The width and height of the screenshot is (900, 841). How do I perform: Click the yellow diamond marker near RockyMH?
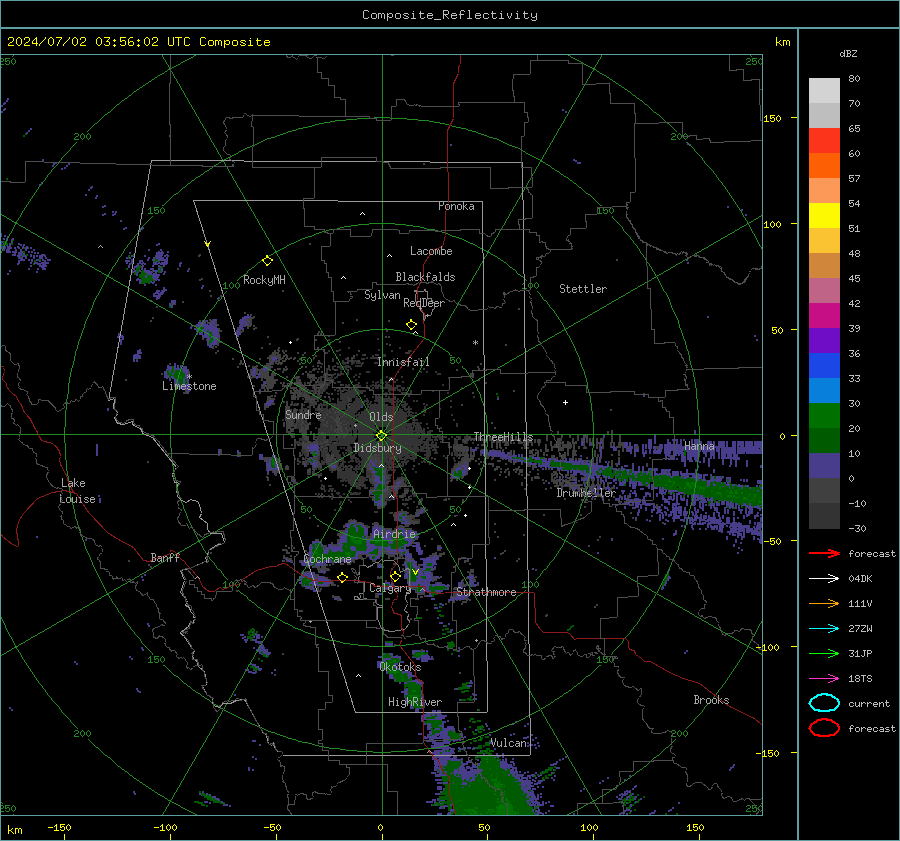click(x=267, y=261)
